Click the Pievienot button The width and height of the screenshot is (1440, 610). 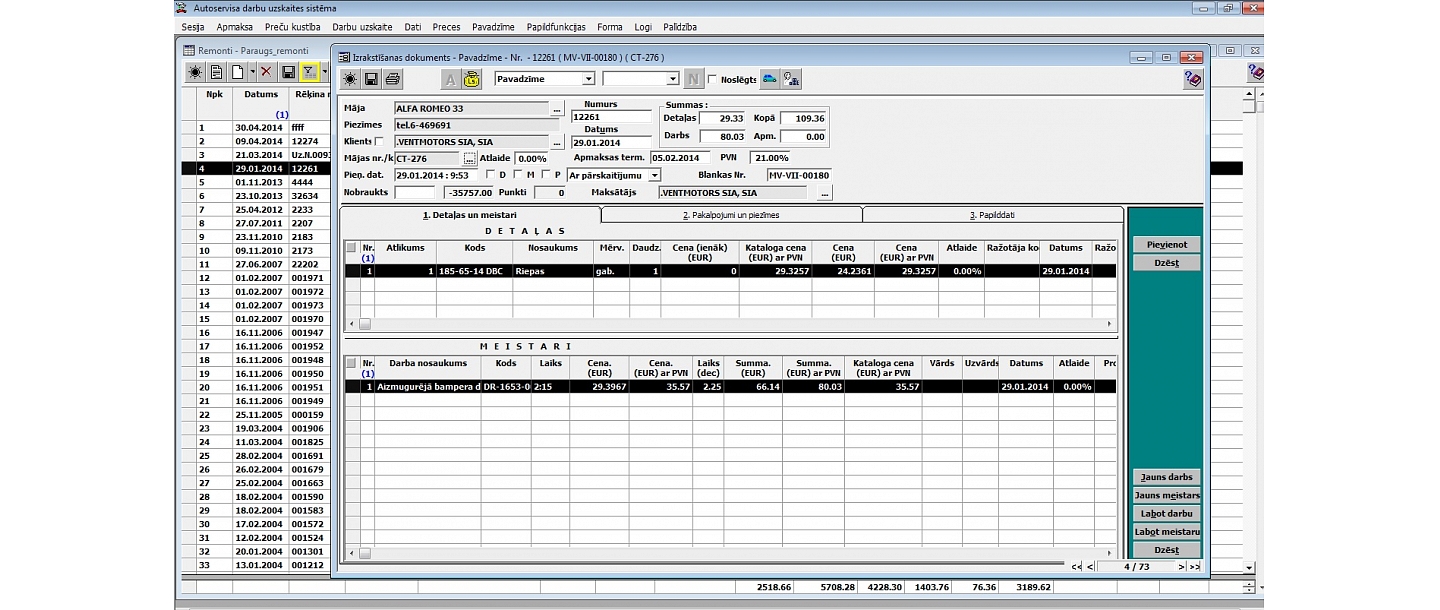pyautogui.click(x=1166, y=245)
